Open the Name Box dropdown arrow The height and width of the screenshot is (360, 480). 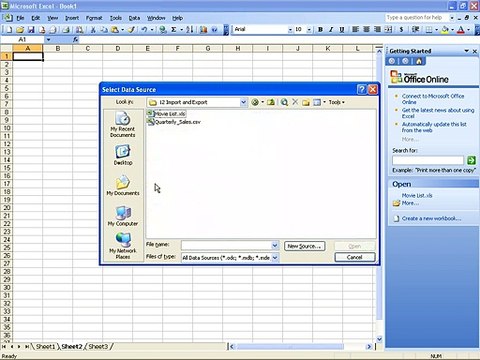click(48, 40)
